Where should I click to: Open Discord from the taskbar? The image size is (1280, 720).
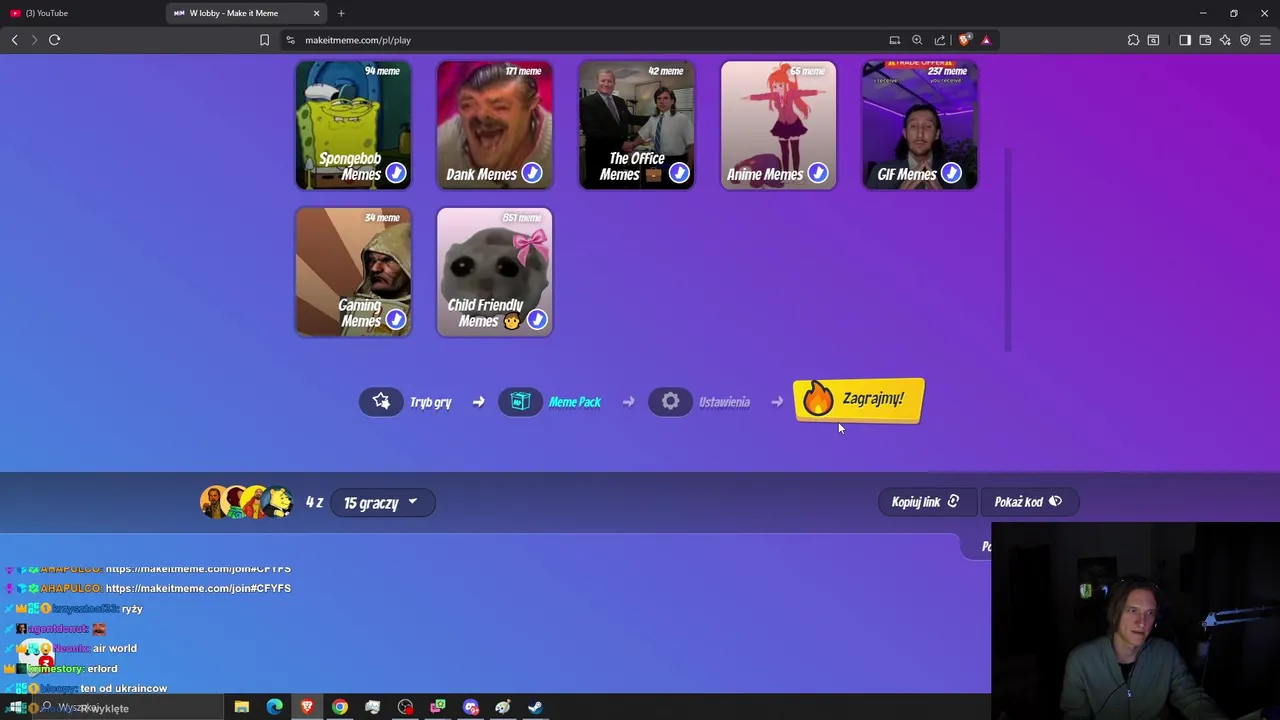(x=471, y=707)
